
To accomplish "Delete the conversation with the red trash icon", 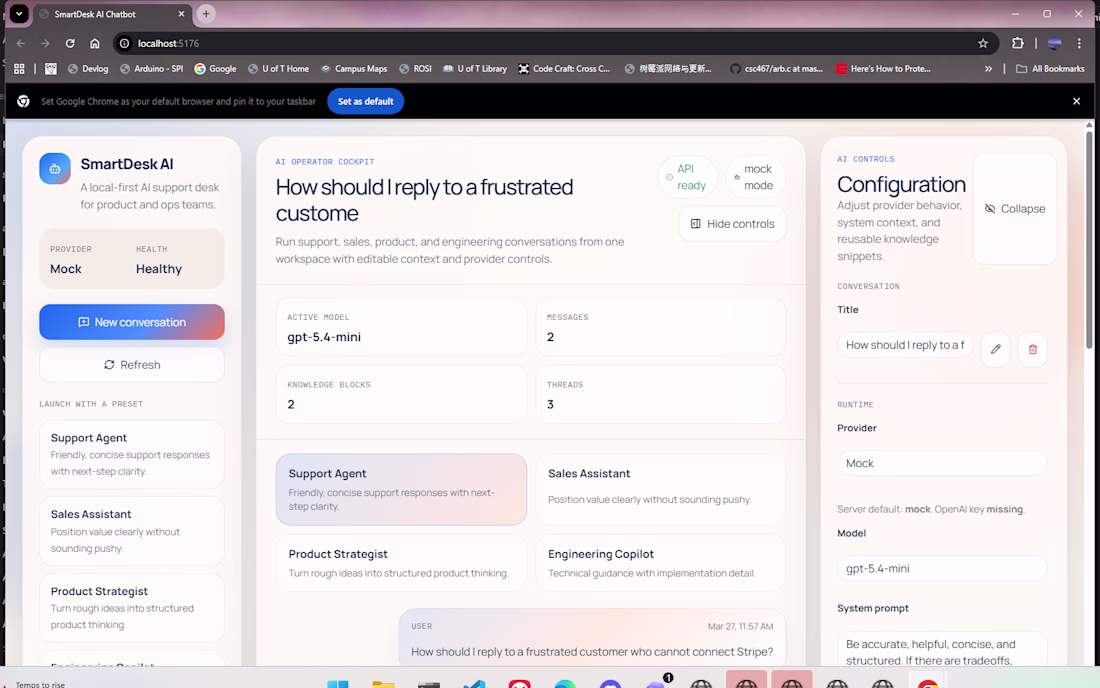I will click(1032, 349).
